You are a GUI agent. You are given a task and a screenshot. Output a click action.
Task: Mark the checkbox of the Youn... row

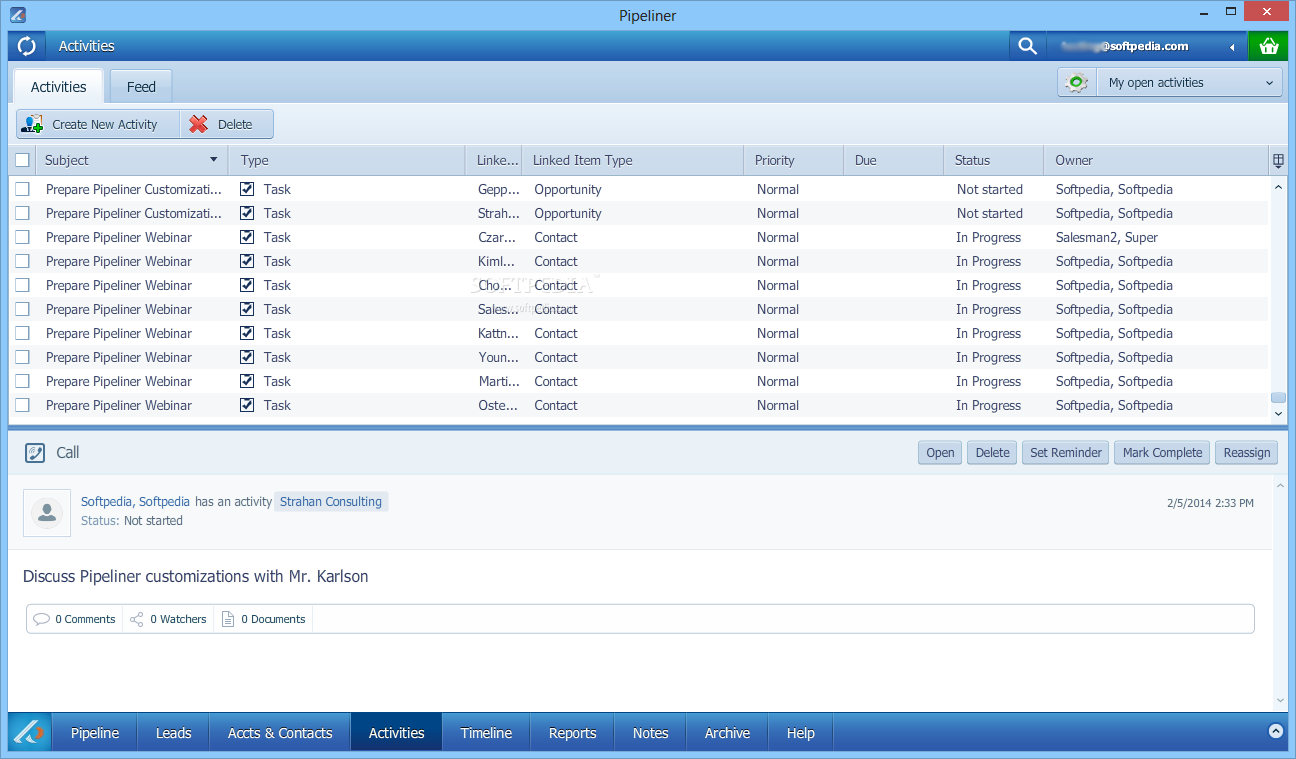(x=22, y=357)
